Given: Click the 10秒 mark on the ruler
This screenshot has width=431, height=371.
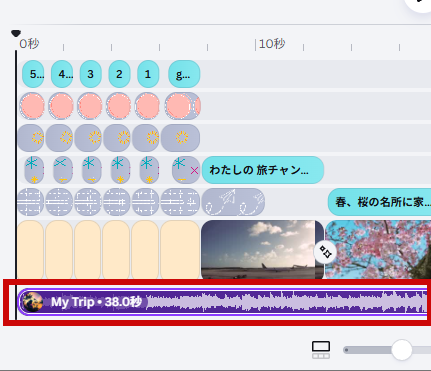Looking at the screenshot, I should tap(272, 44).
